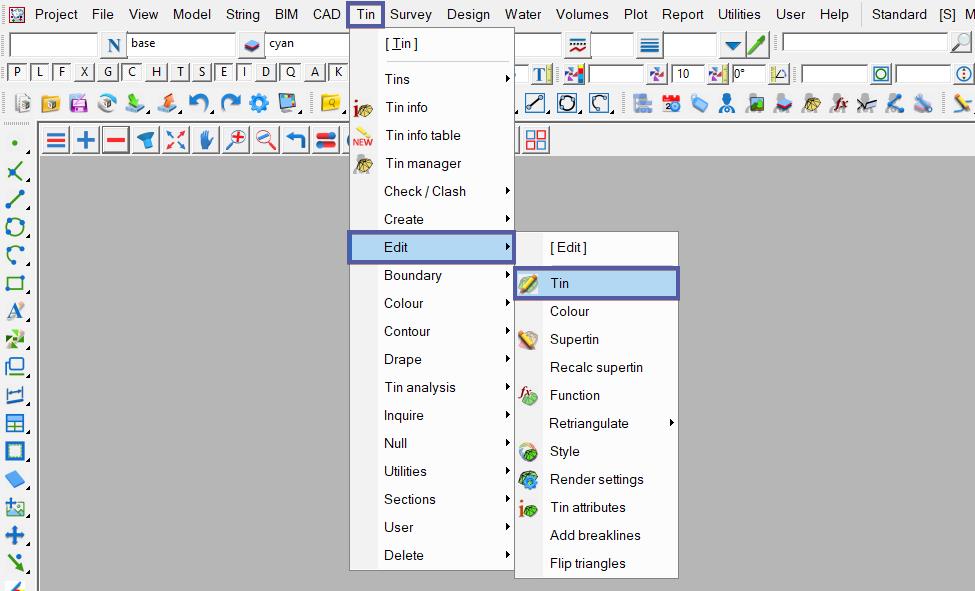
Task: Open the Design menu
Action: pos(468,14)
